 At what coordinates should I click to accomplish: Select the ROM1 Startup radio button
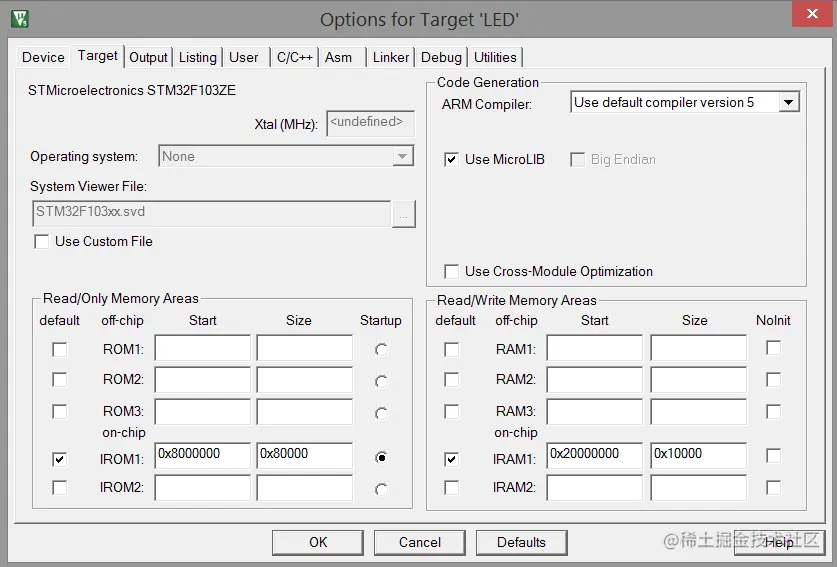(x=381, y=350)
